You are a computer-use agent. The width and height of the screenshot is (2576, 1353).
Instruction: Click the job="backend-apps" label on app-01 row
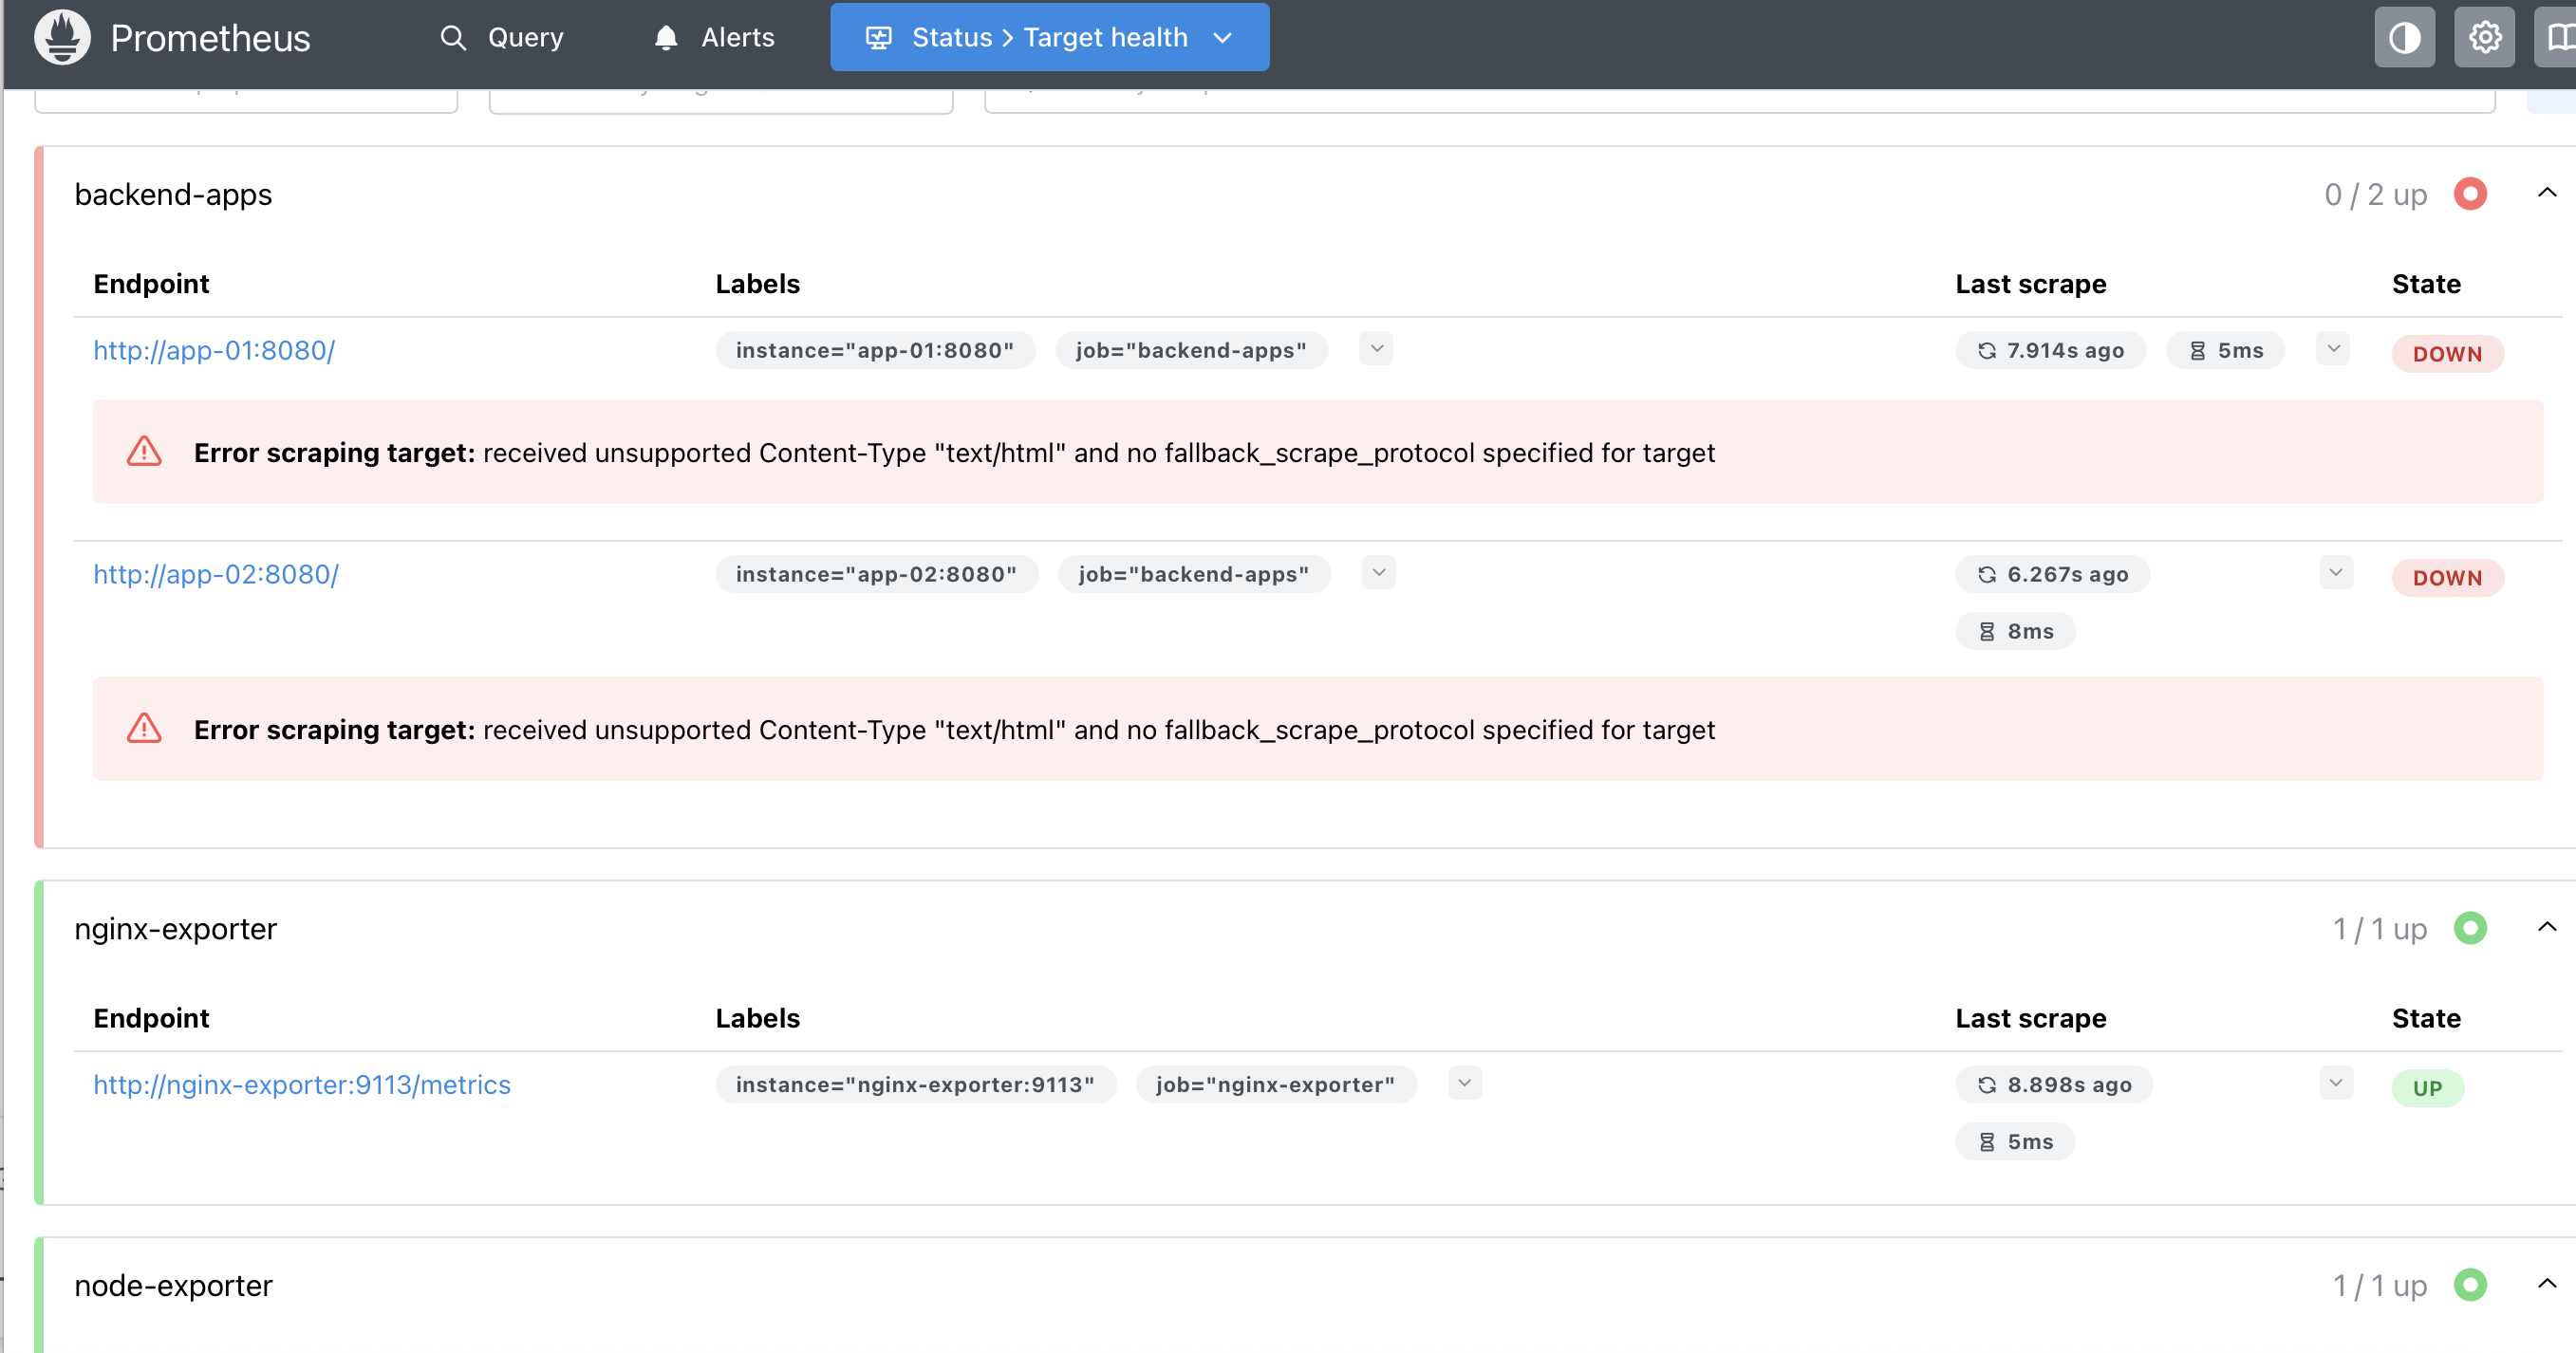click(x=1191, y=350)
